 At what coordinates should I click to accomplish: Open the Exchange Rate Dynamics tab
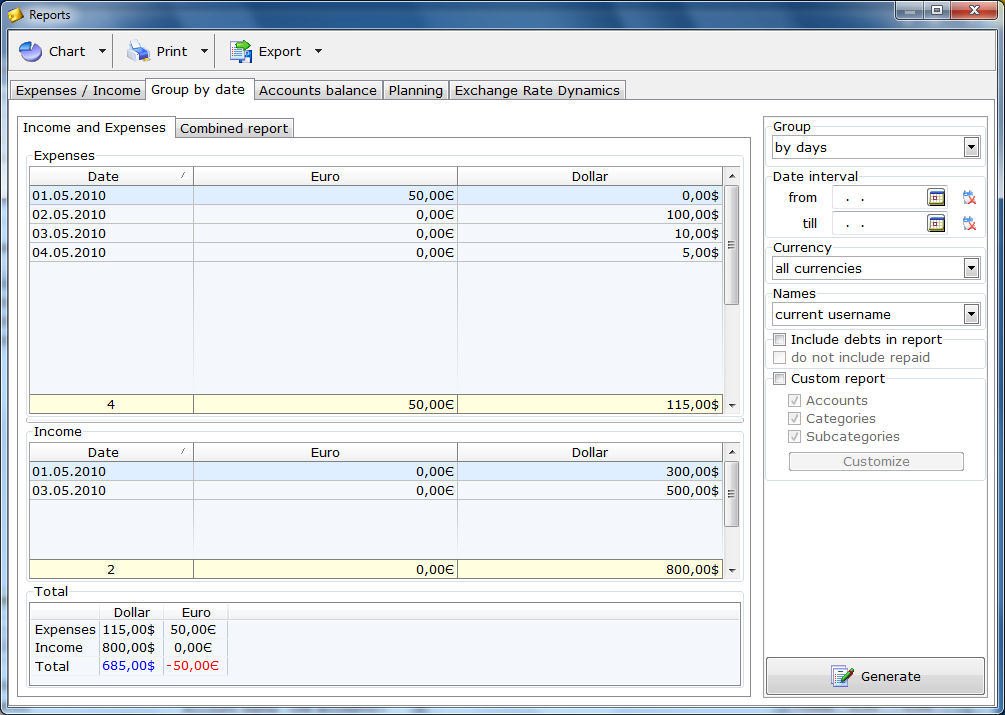pos(537,90)
